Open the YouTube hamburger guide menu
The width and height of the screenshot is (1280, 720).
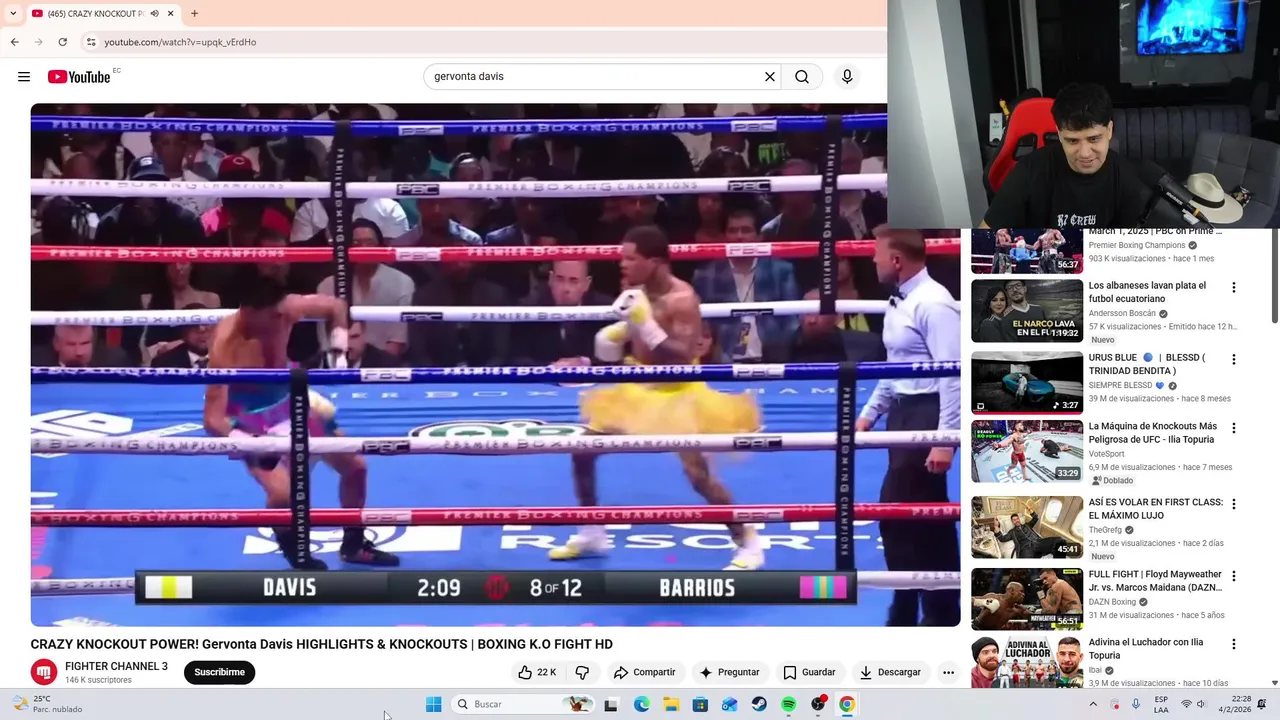24,77
